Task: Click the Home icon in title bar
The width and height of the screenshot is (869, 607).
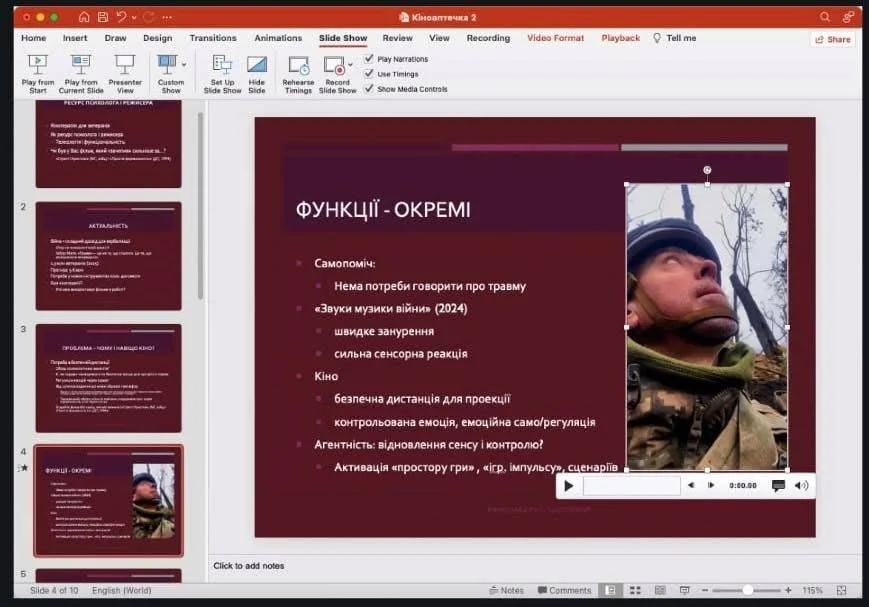Action: (x=84, y=17)
